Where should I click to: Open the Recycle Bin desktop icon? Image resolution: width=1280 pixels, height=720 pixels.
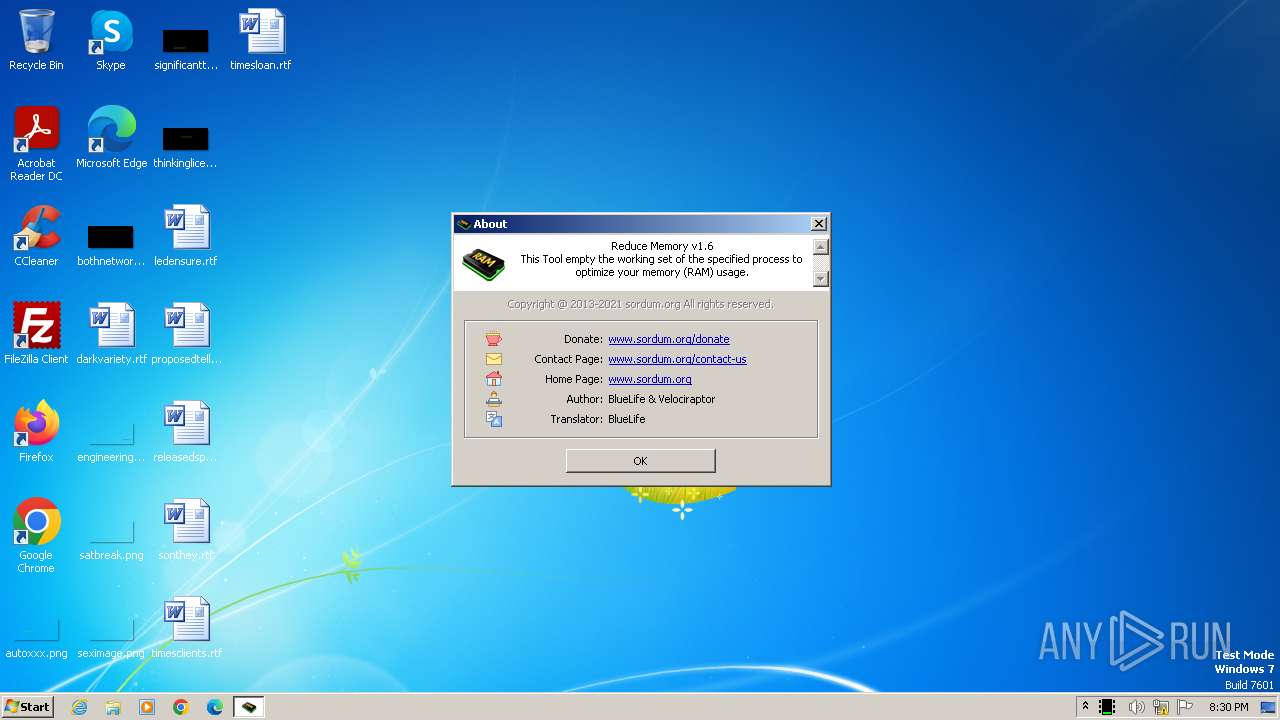coord(36,40)
